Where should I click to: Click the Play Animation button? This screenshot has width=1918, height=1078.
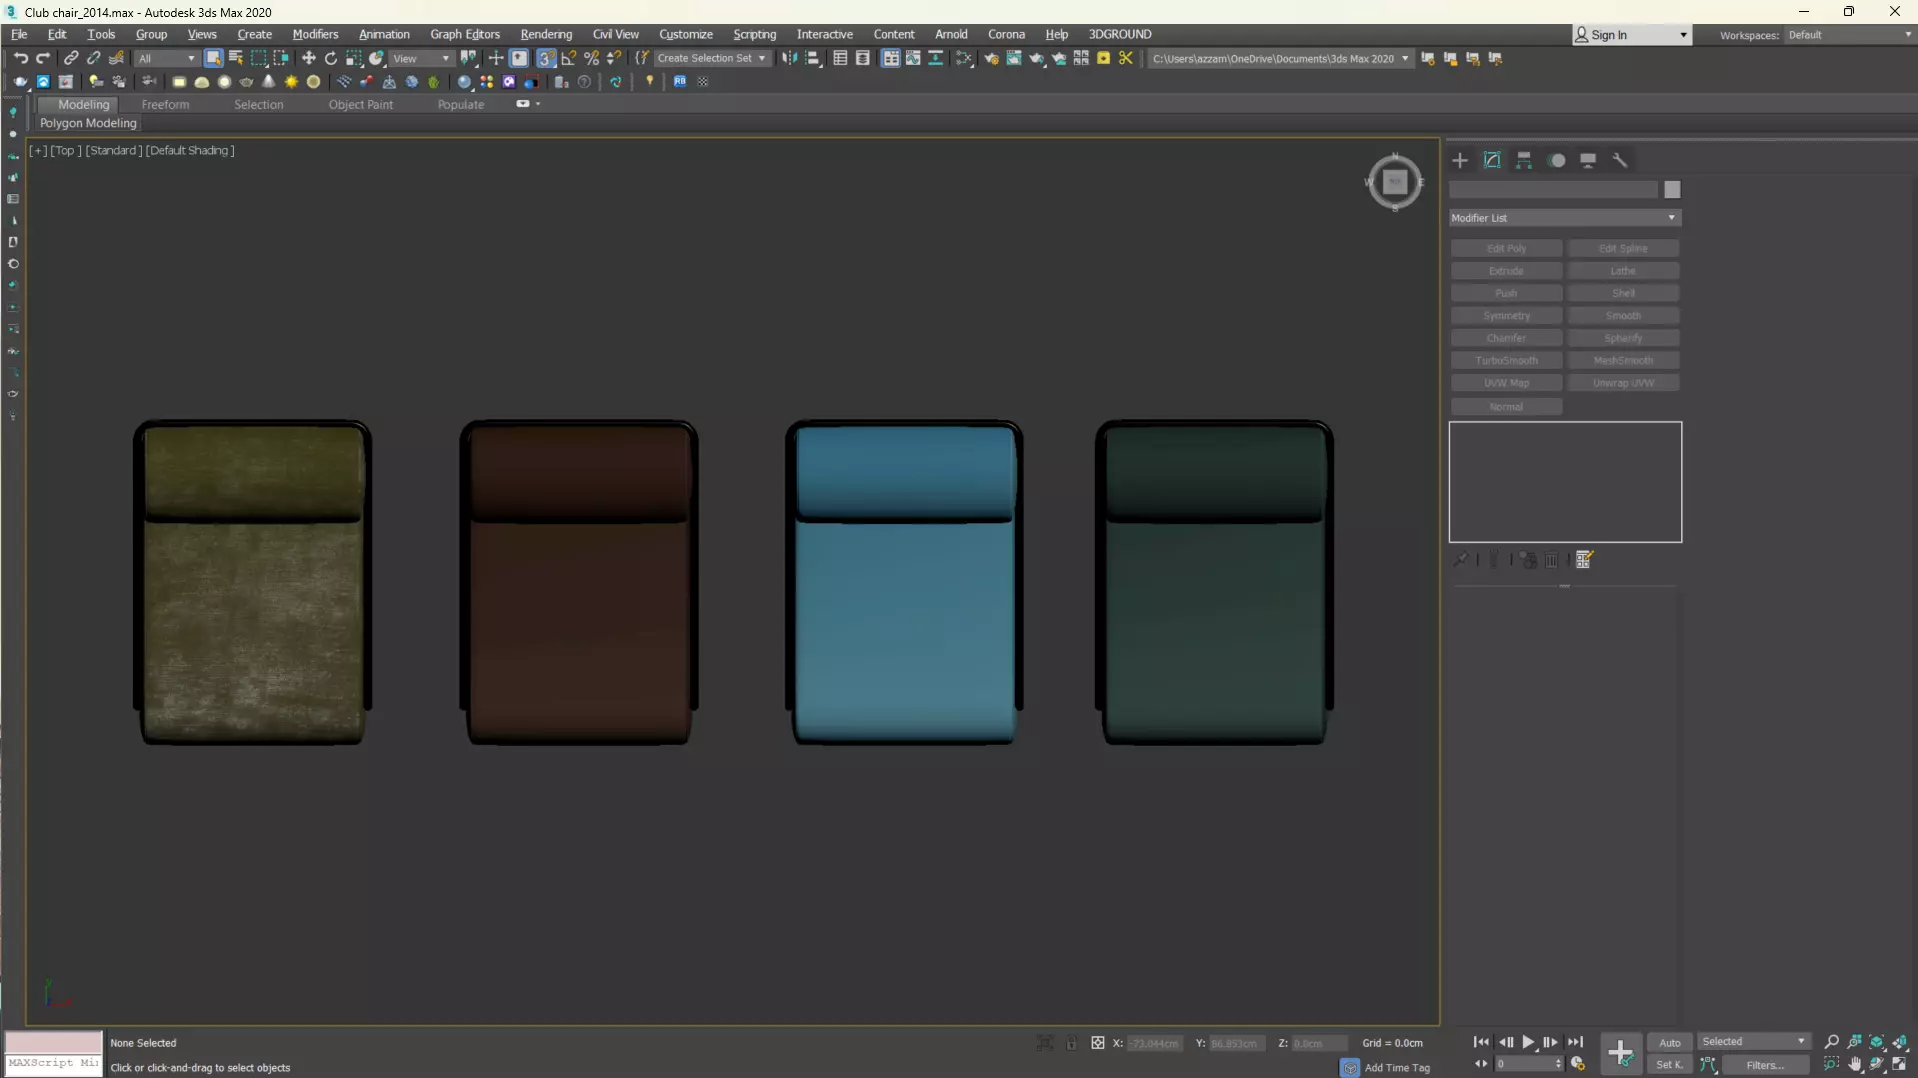(1528, 1042)
